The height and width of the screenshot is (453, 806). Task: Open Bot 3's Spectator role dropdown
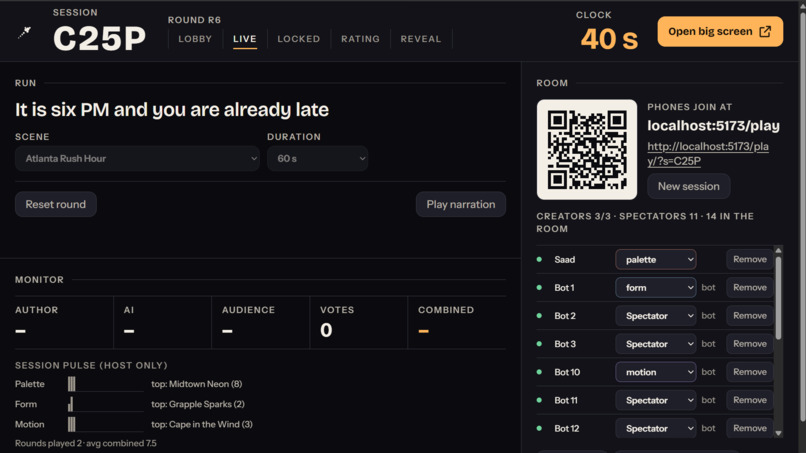click(x=656, y=343)
